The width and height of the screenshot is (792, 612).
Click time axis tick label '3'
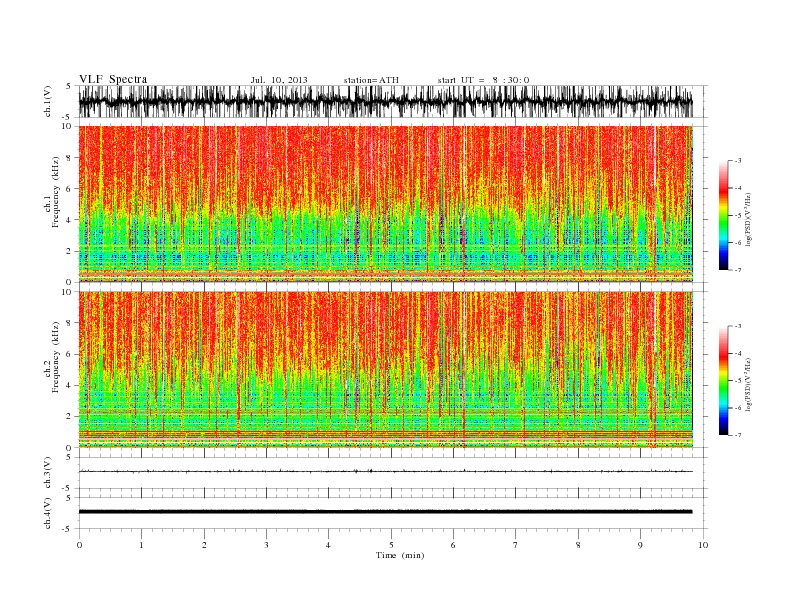266,545
